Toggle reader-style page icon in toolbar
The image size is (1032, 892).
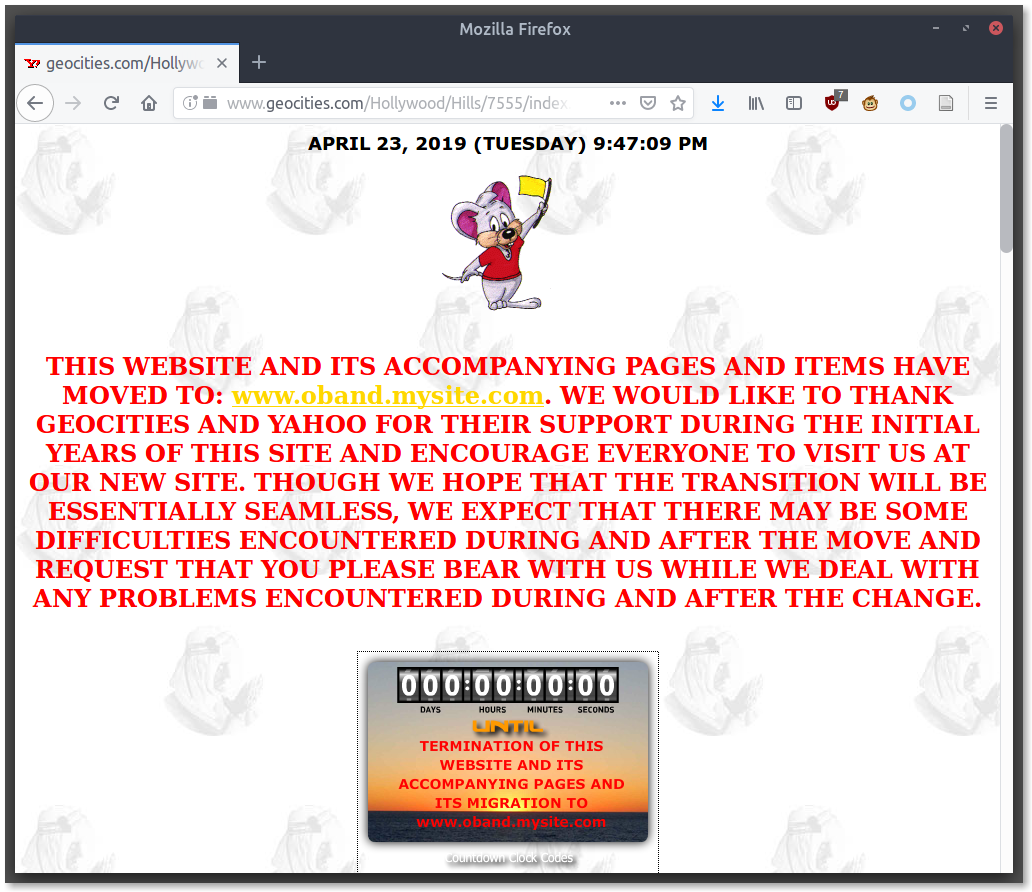(x=945, y=103)
